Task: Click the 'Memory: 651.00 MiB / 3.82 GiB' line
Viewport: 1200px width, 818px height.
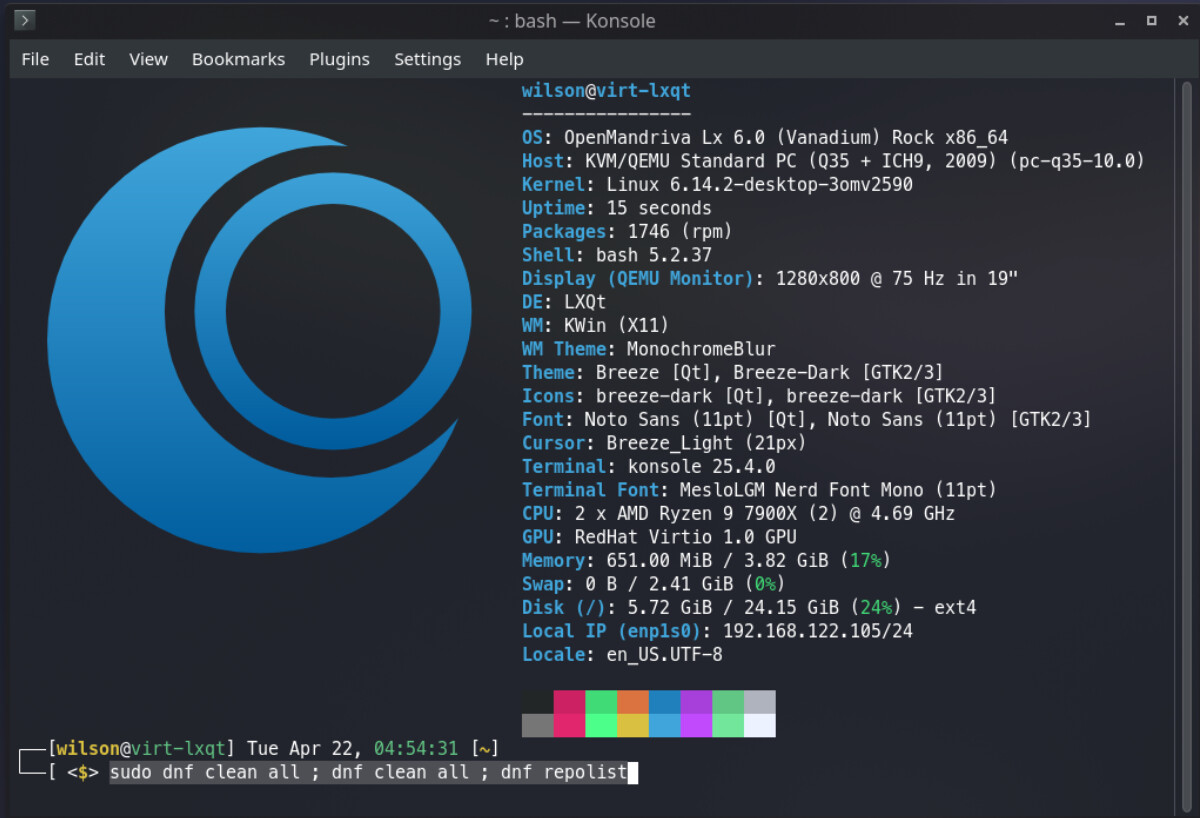Action: point(707,561)
